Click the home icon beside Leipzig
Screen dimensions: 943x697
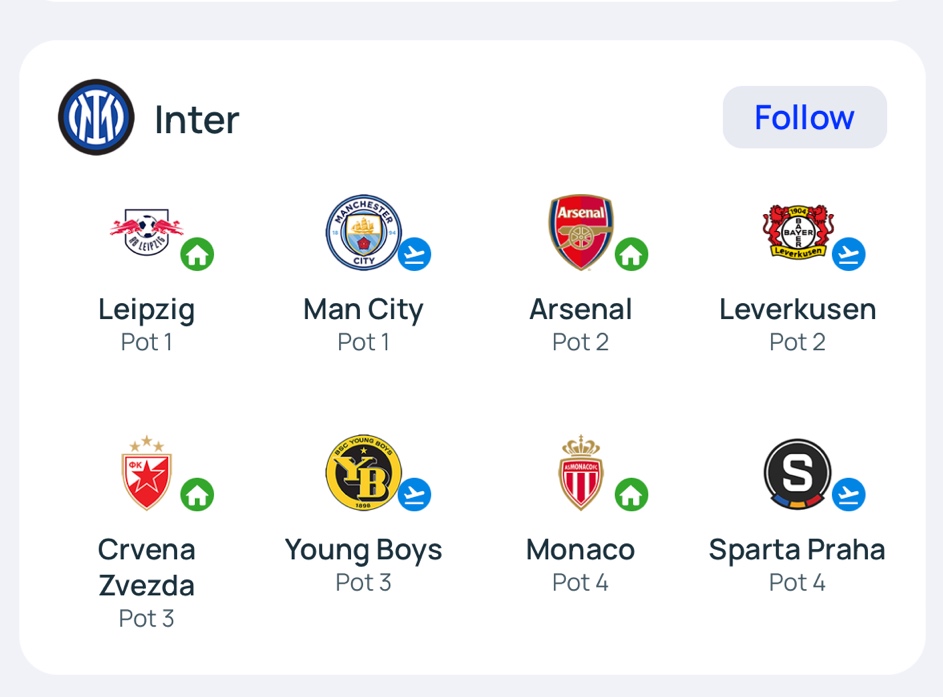[x=197, y=254]
